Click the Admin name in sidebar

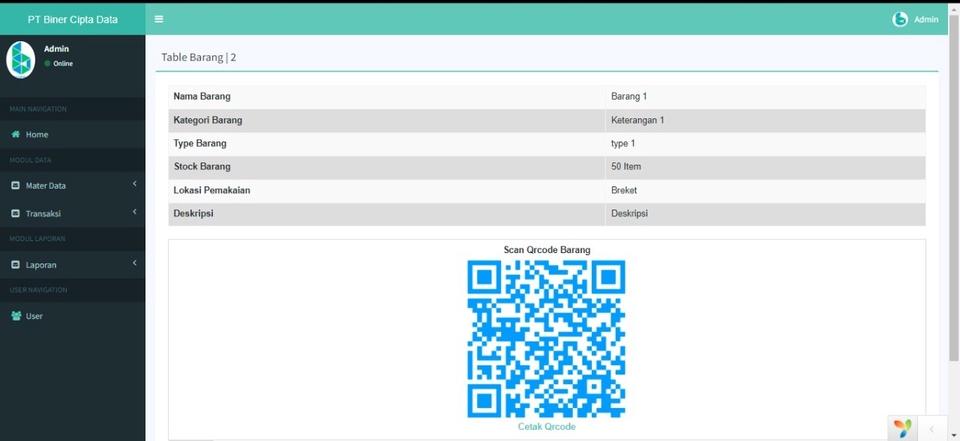coord(56,49)
